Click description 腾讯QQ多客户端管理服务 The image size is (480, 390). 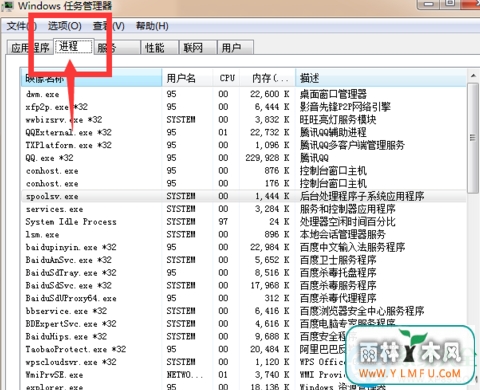coord(352,145)
